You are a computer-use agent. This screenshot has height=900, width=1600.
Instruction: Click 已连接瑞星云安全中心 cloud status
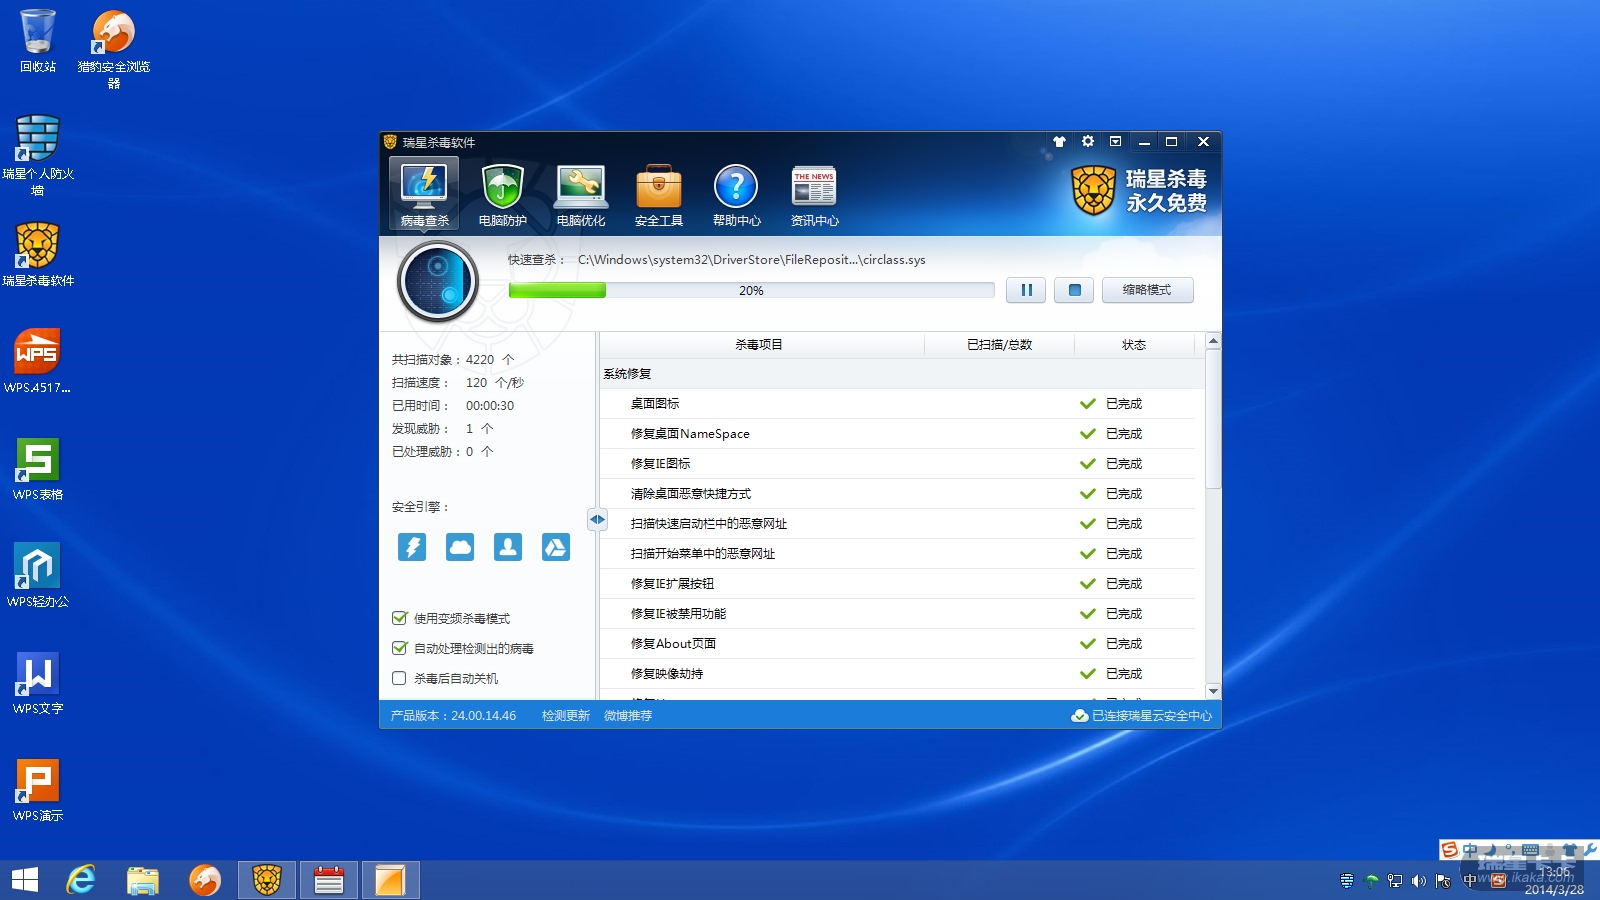click(1142, 716)
